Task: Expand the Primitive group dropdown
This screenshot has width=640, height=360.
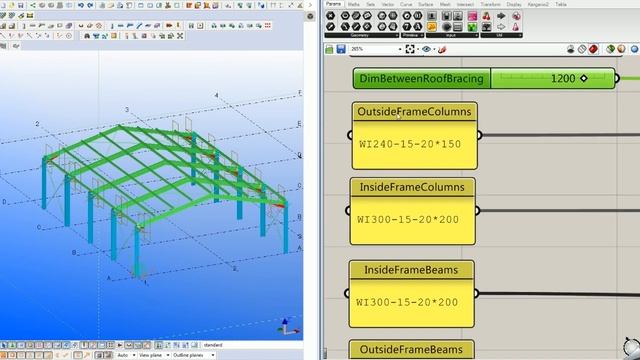Action: pos(422,36)
